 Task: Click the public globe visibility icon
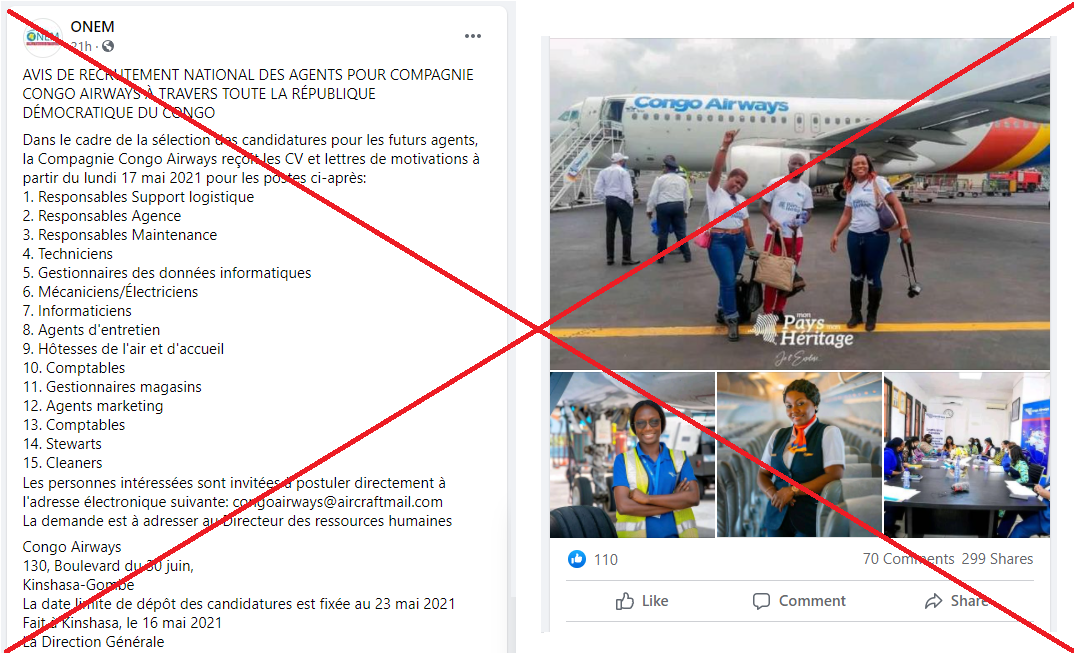click(x=108, y=47)
